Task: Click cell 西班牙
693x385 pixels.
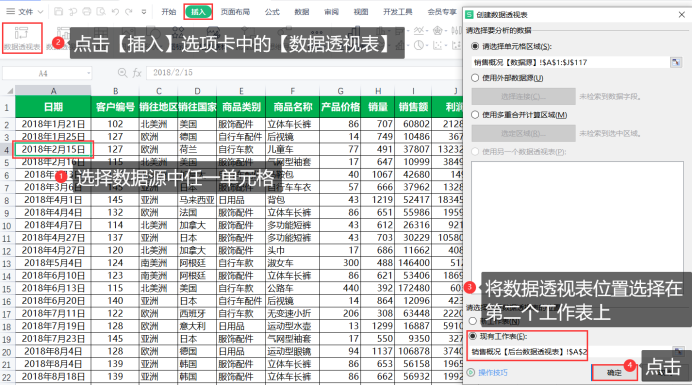Action: pyautogui.click(x=197, y=313)
